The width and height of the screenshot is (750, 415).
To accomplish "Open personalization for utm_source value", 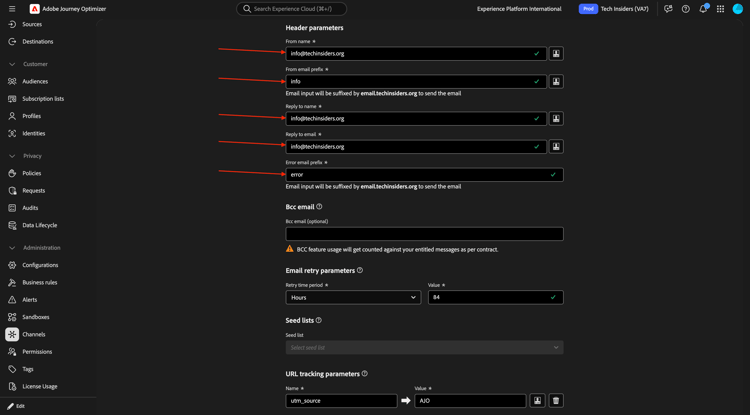I will (538, 401).
